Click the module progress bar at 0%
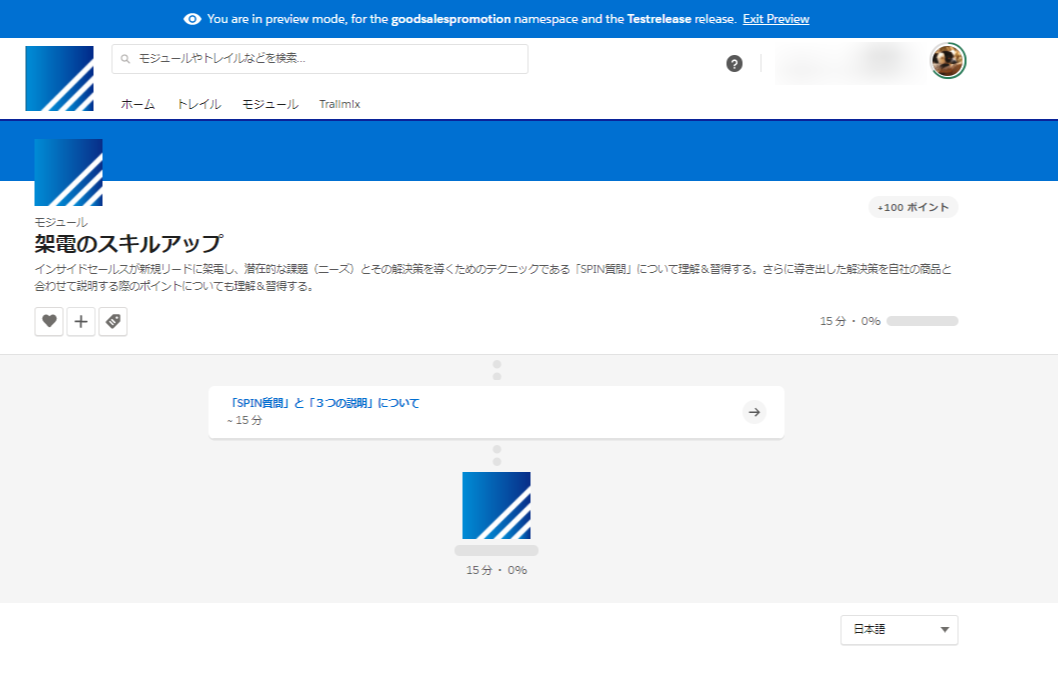This screenshot has width=1058, height=695. (x=922, y=321)
